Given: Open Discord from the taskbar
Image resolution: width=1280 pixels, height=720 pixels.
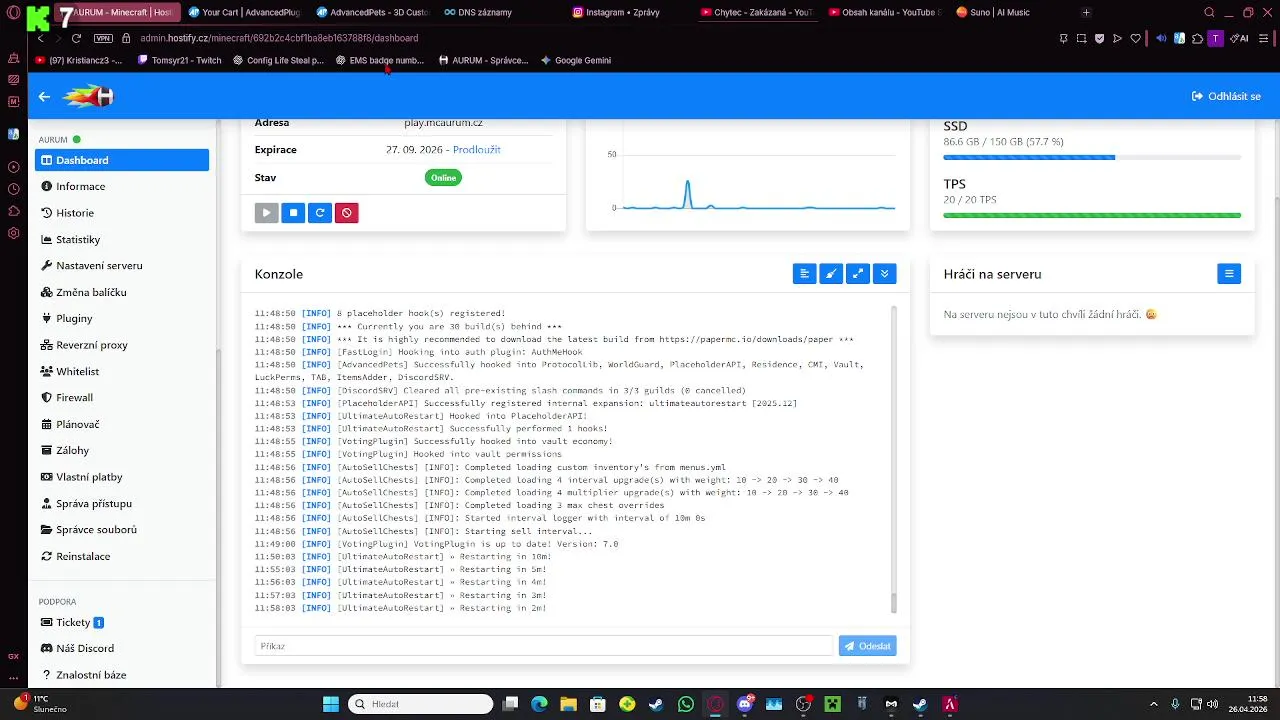Looking at the screenshot, I should pos(745,704).
